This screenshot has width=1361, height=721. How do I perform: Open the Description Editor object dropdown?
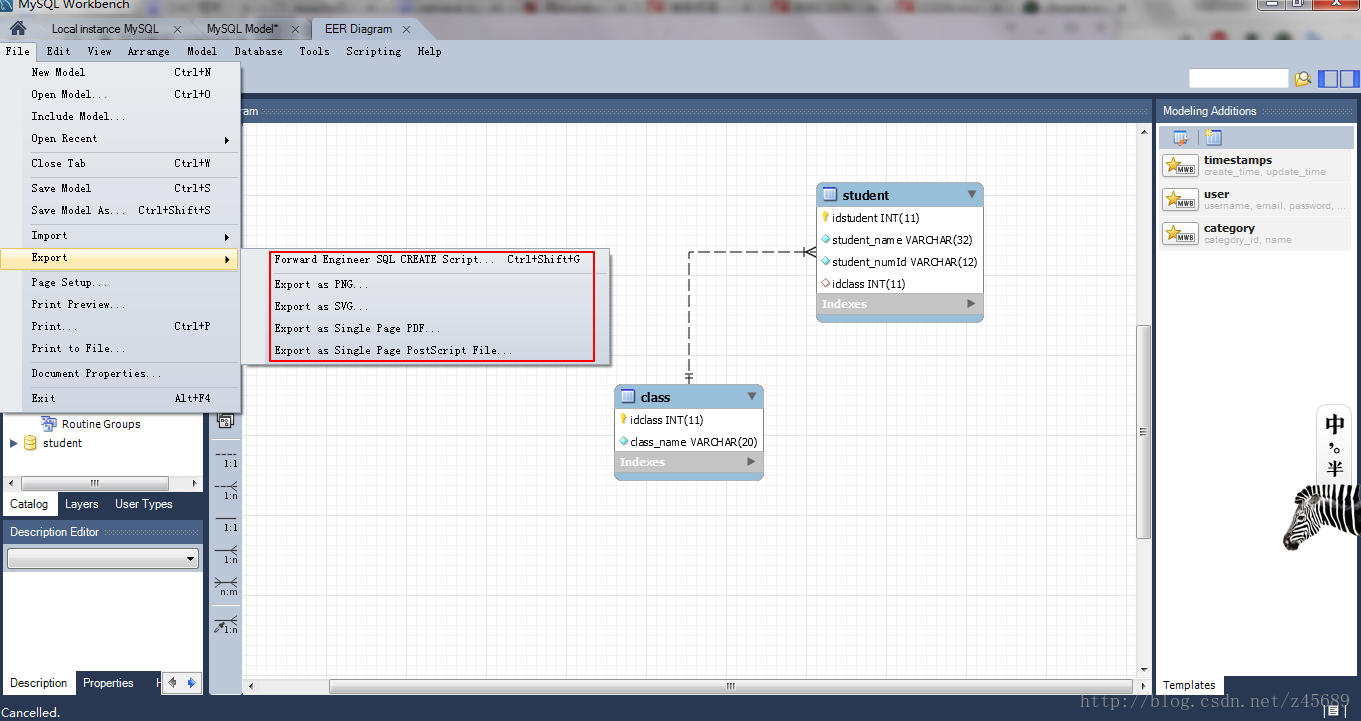coord(102,559)
